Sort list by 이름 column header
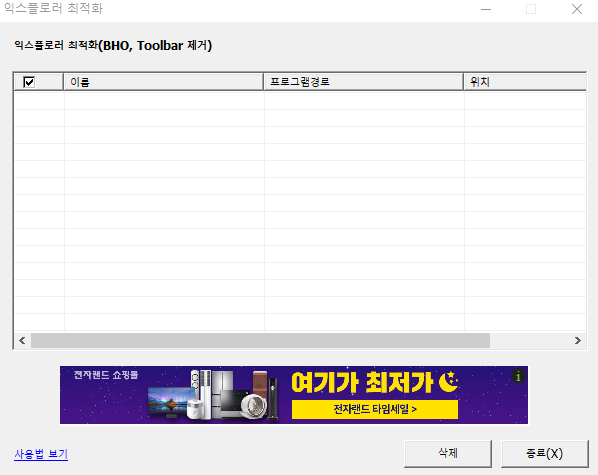Viewport: 598px width, 475px height. [164, 82]
